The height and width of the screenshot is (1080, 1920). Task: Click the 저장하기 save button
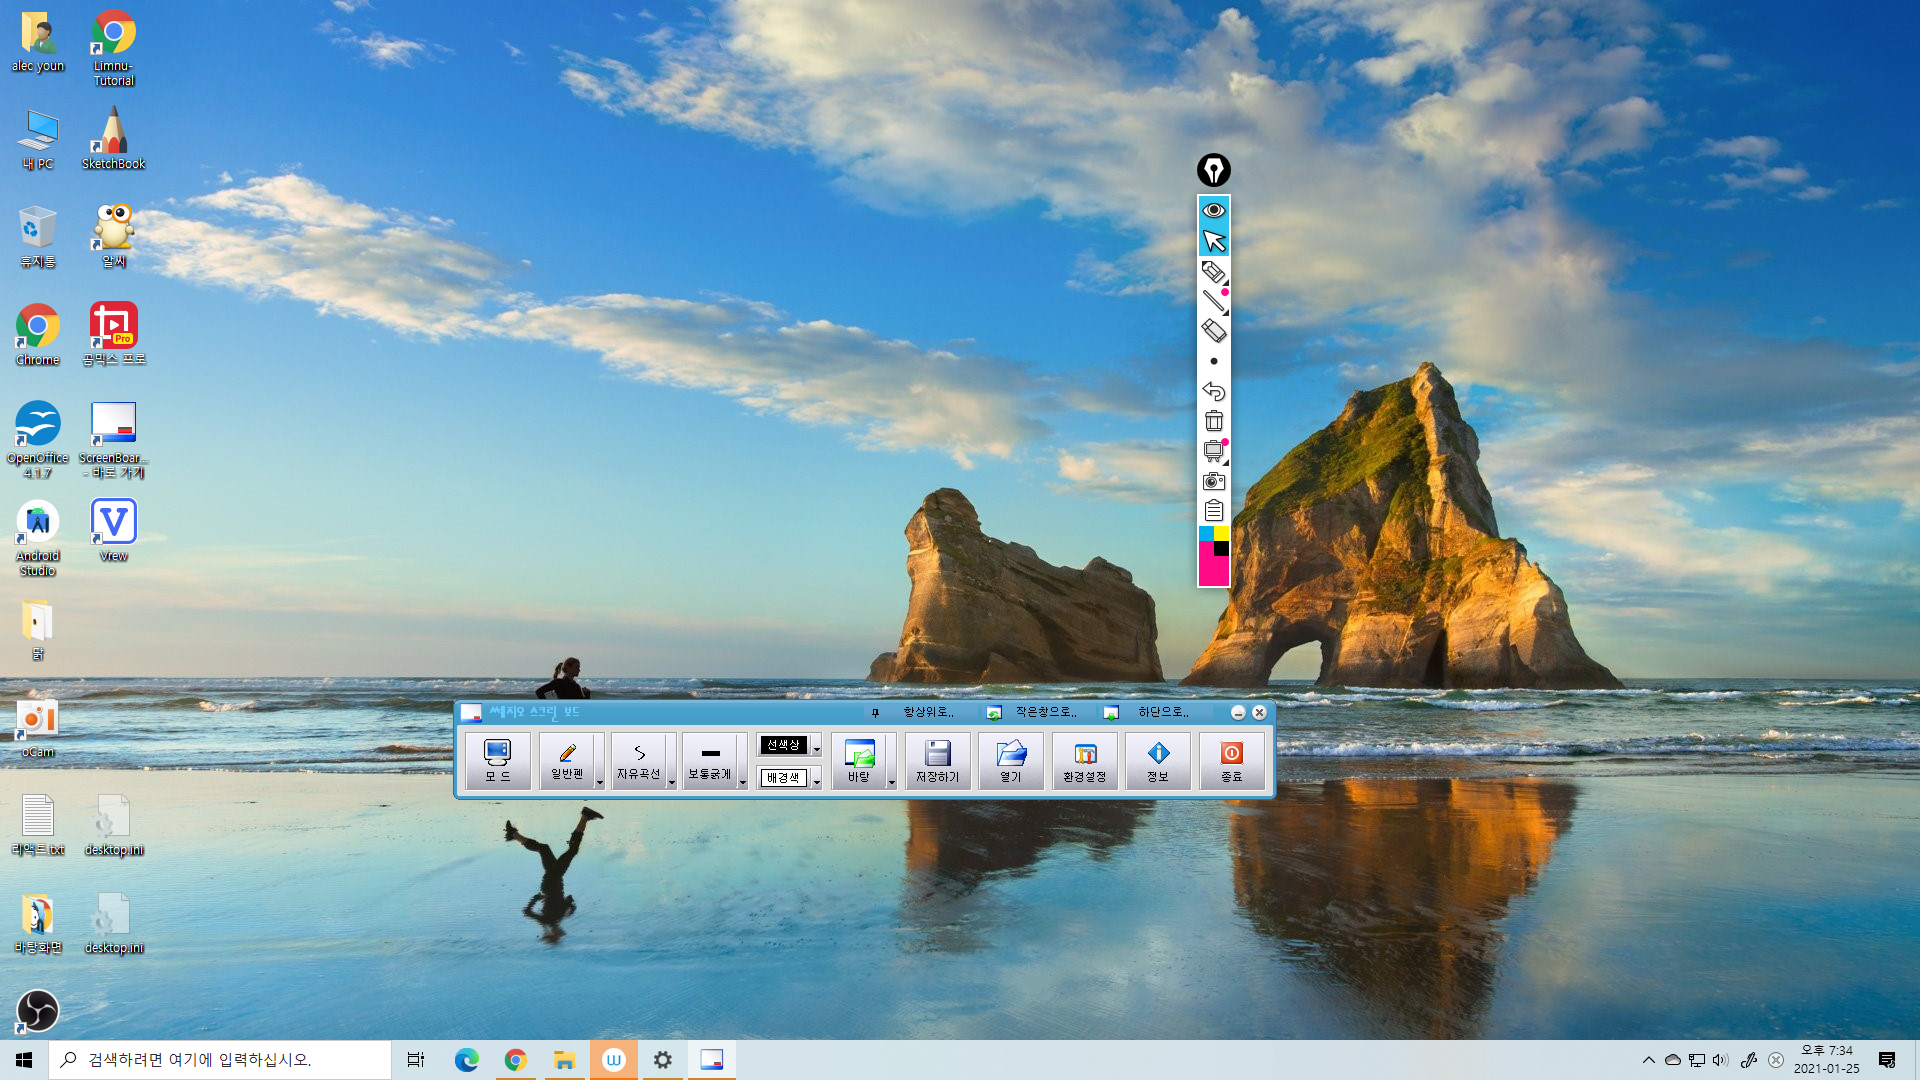coord(937,761)
